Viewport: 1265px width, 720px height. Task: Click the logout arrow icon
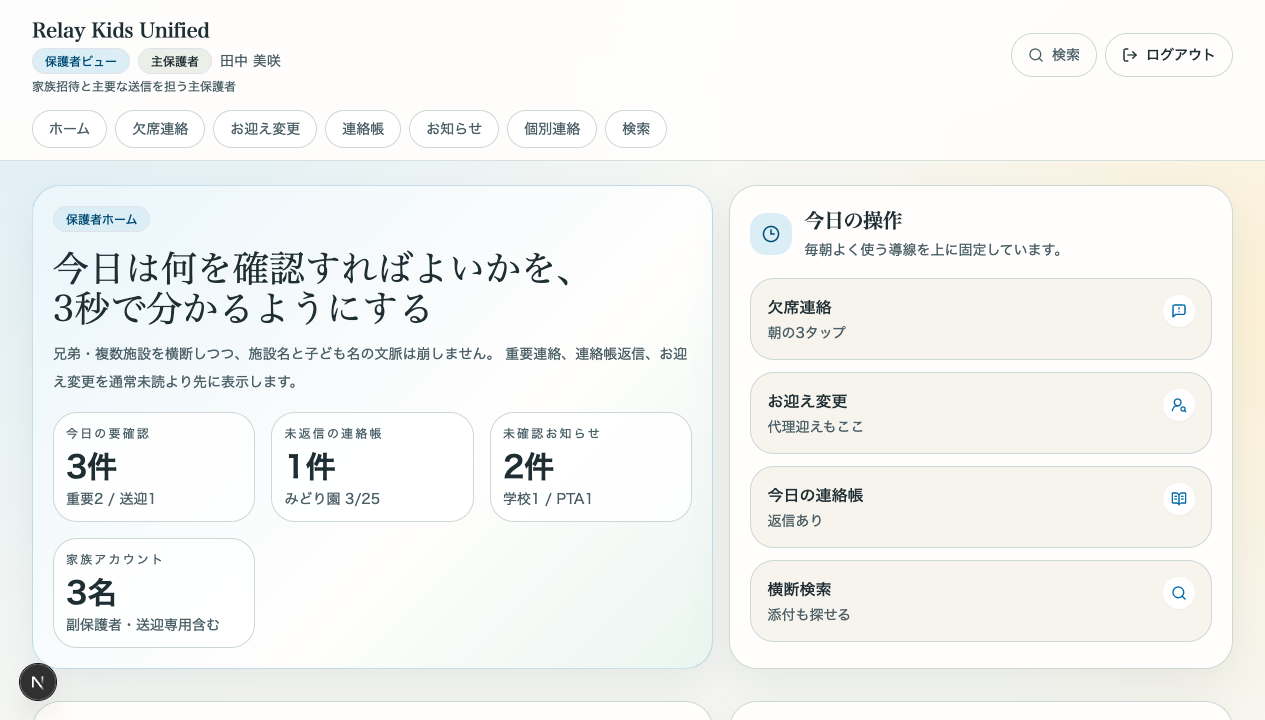(x=1130, y=55)
